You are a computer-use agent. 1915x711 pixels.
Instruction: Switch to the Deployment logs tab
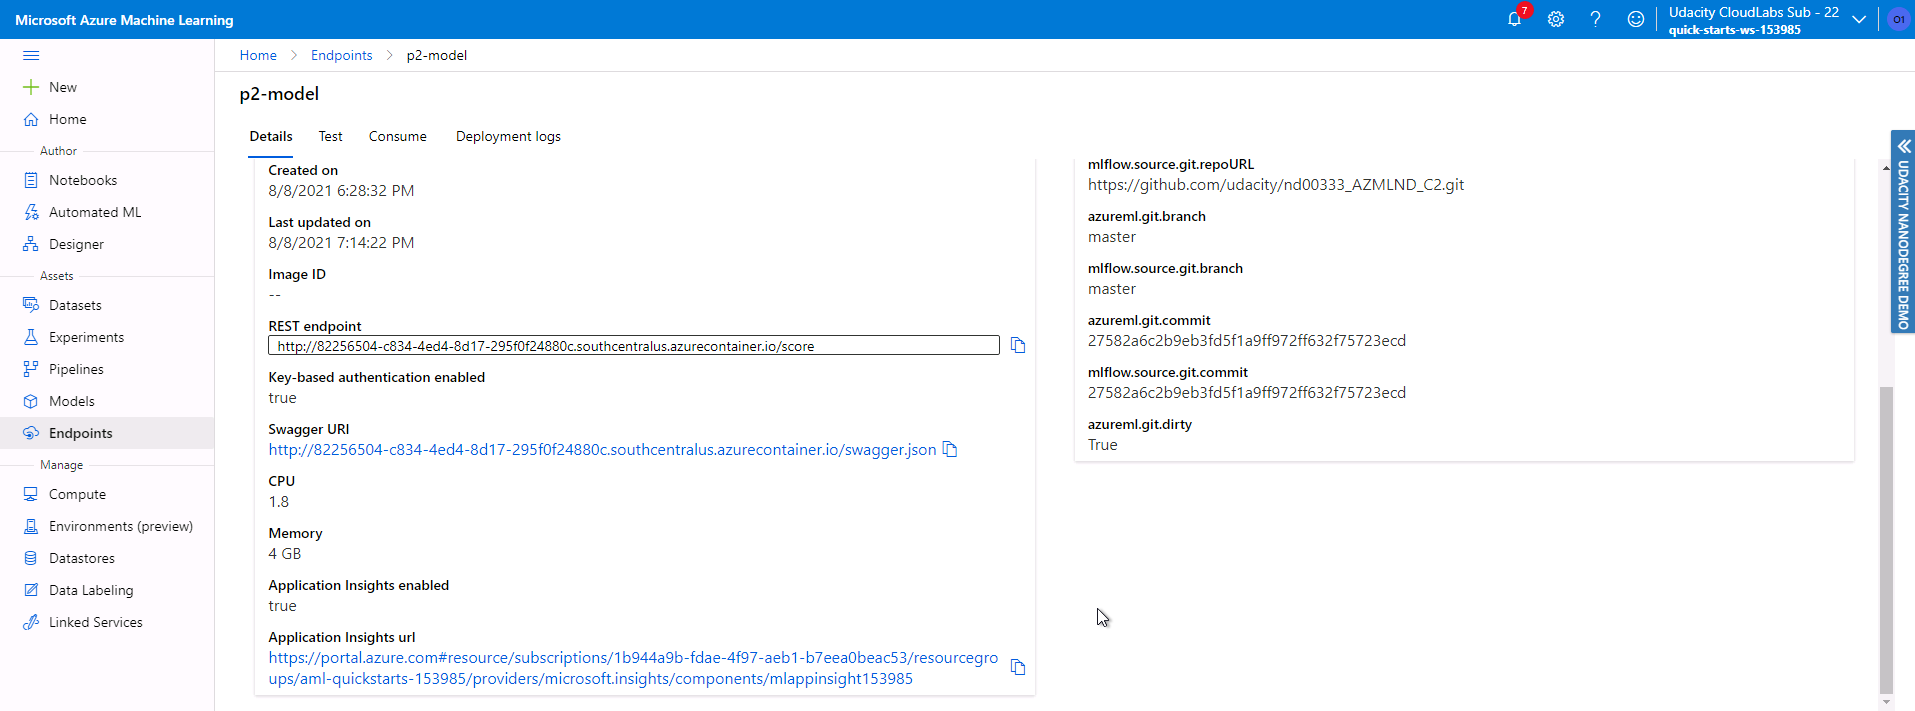(x=508, y=137)
